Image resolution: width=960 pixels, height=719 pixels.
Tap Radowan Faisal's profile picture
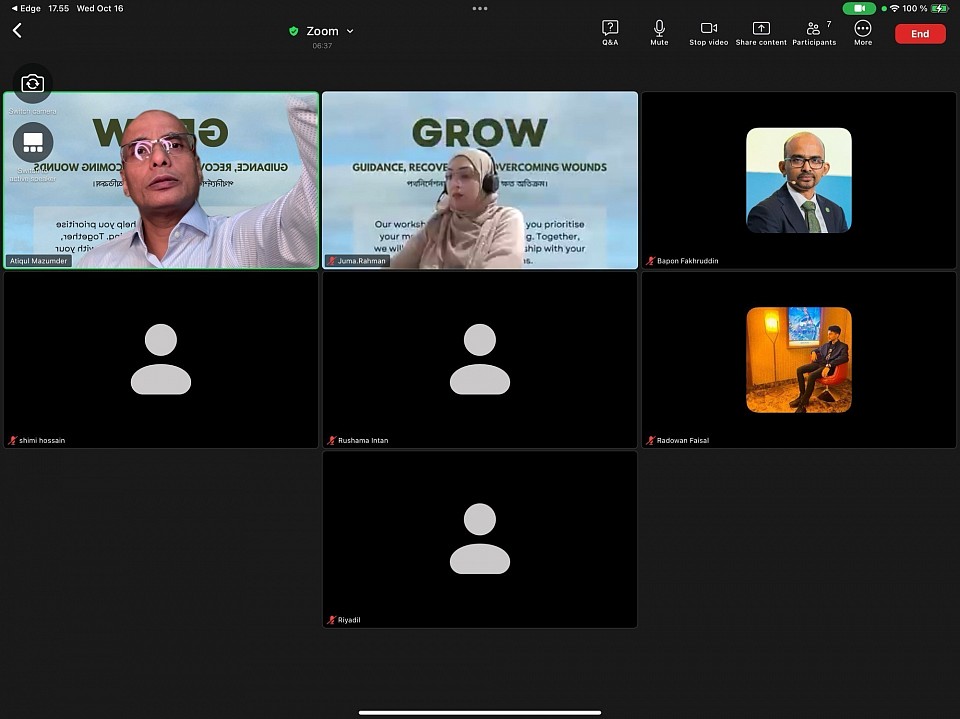pos(798,359)
